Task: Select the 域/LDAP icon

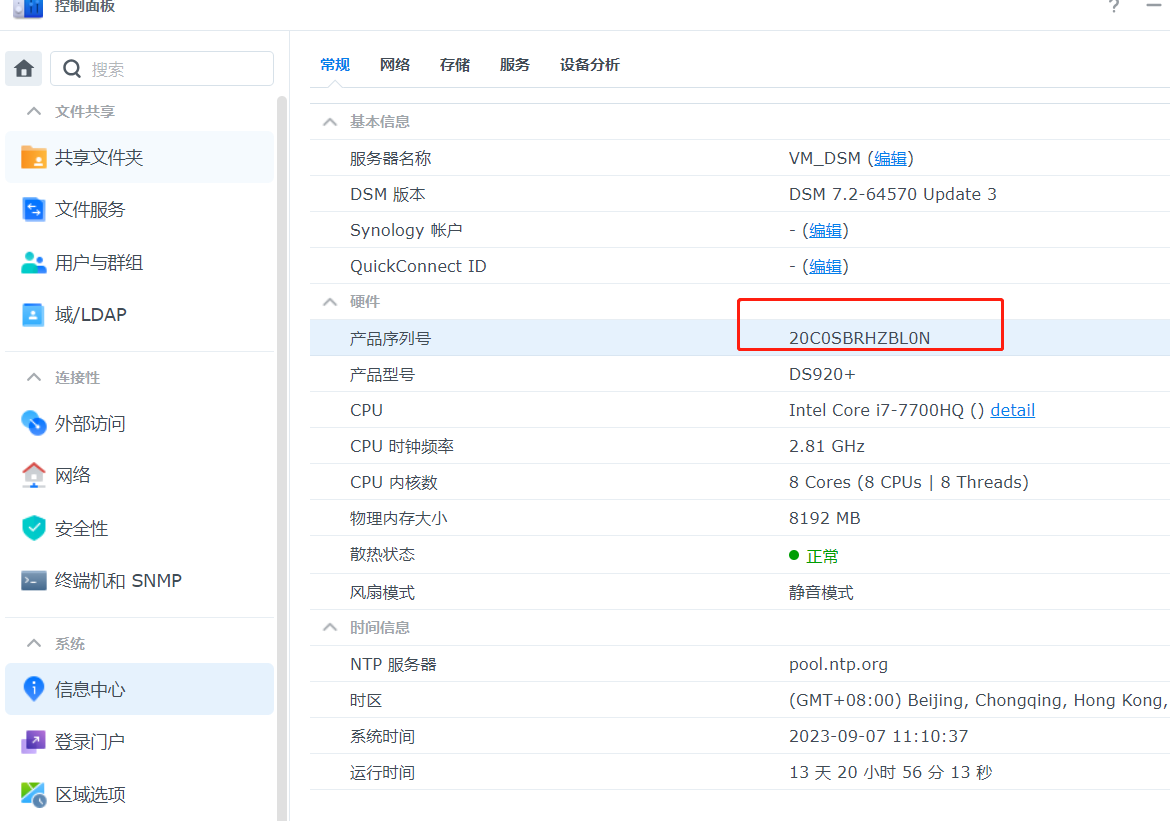Action: [34, 315]
